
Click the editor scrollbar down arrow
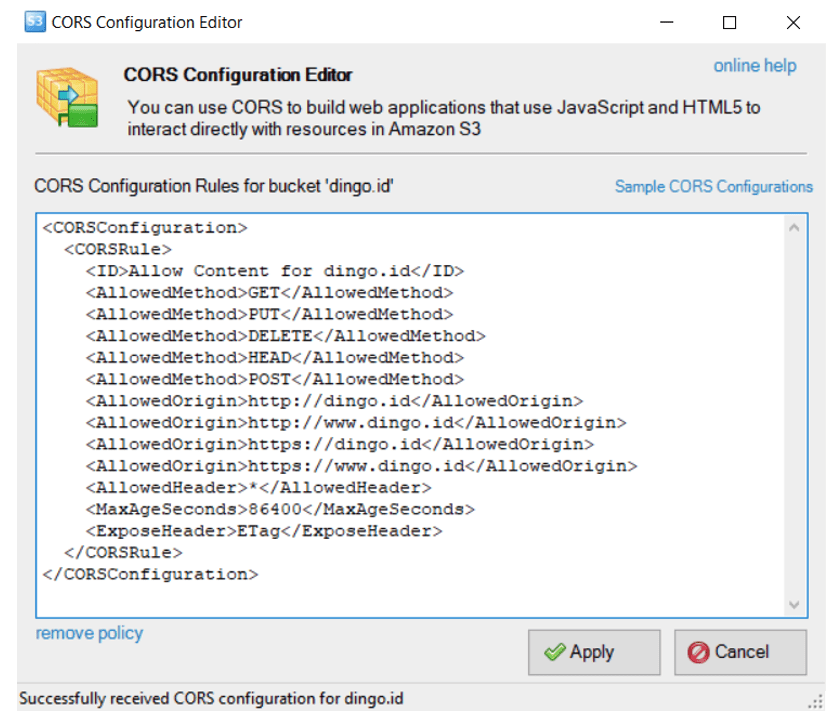[795, 605]
